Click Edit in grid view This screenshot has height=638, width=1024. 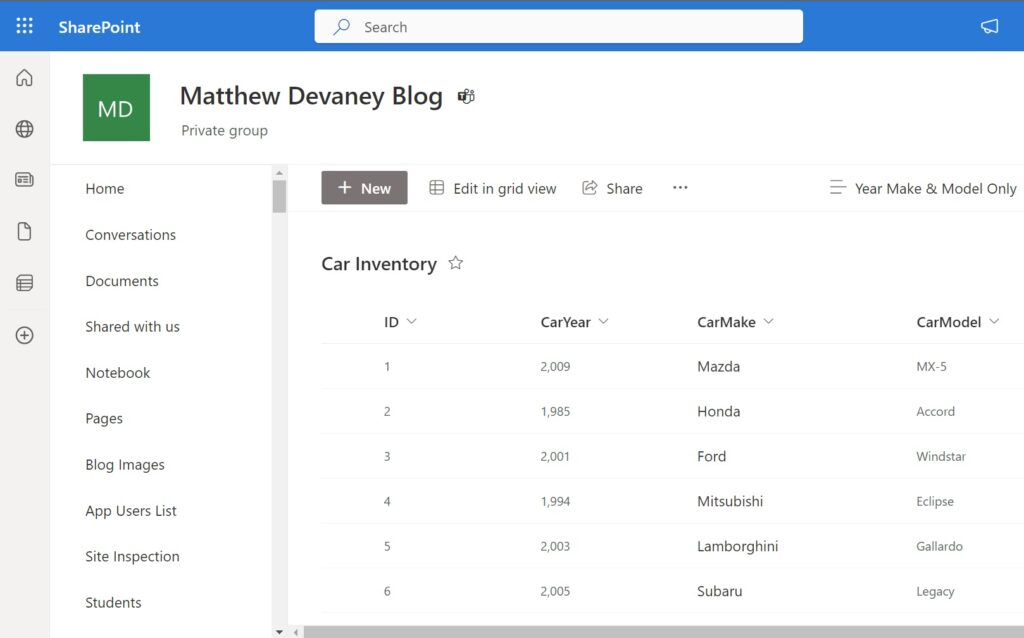pyautogui.click(x=492, y=188)
